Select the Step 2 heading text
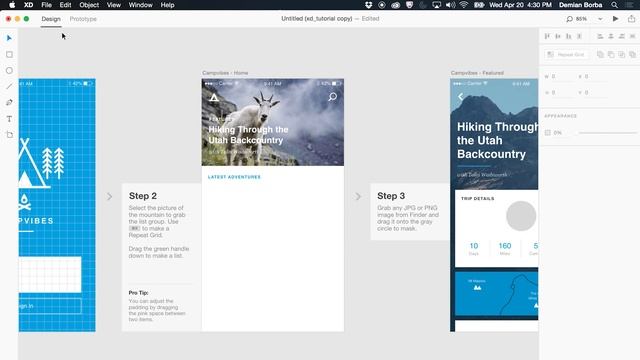Viewport: 640px width, 360px height. pos(143,196)
